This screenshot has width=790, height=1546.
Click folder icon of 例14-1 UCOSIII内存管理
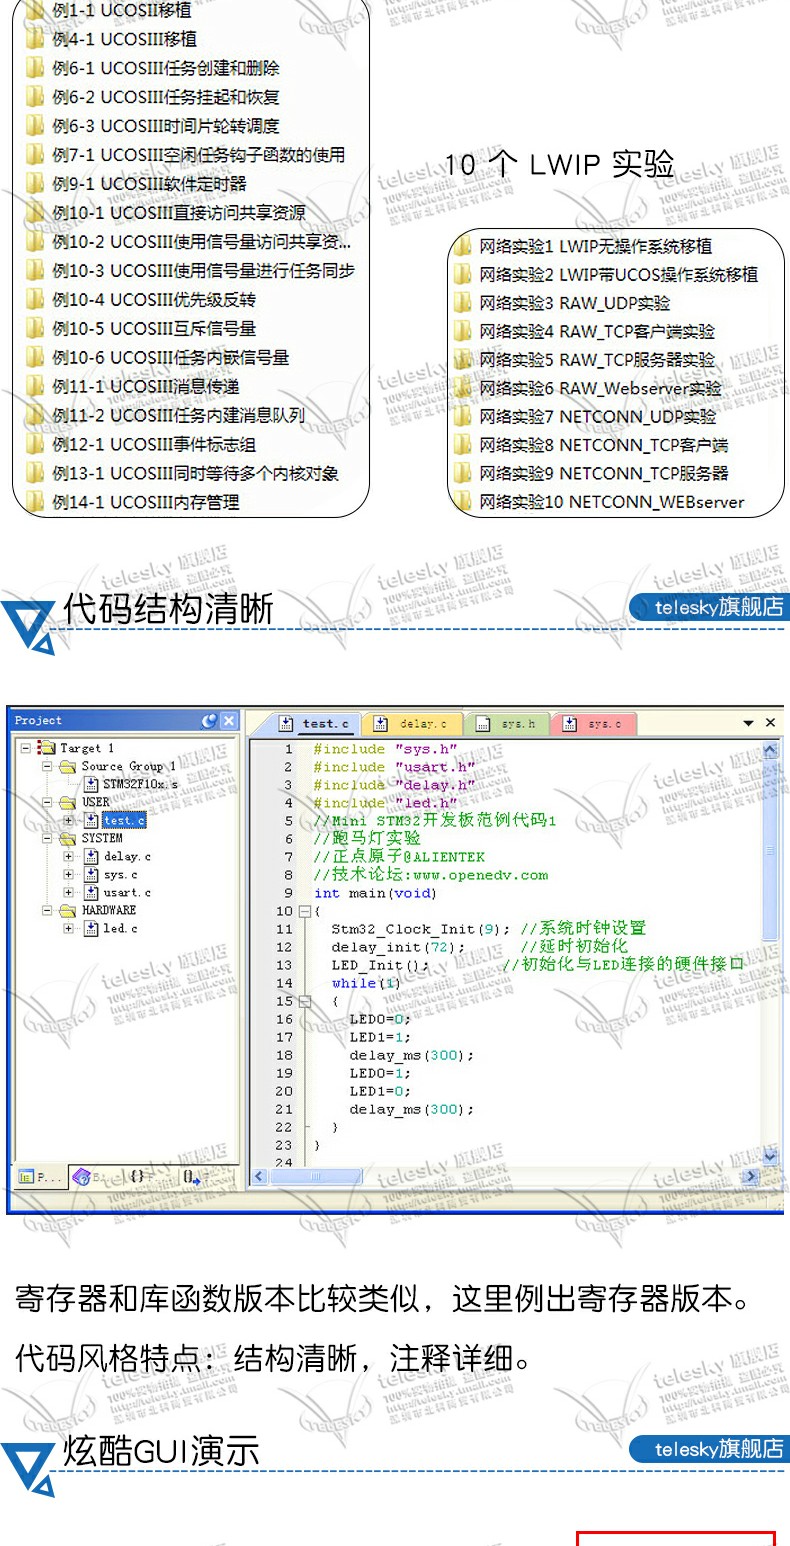(35, 503)
